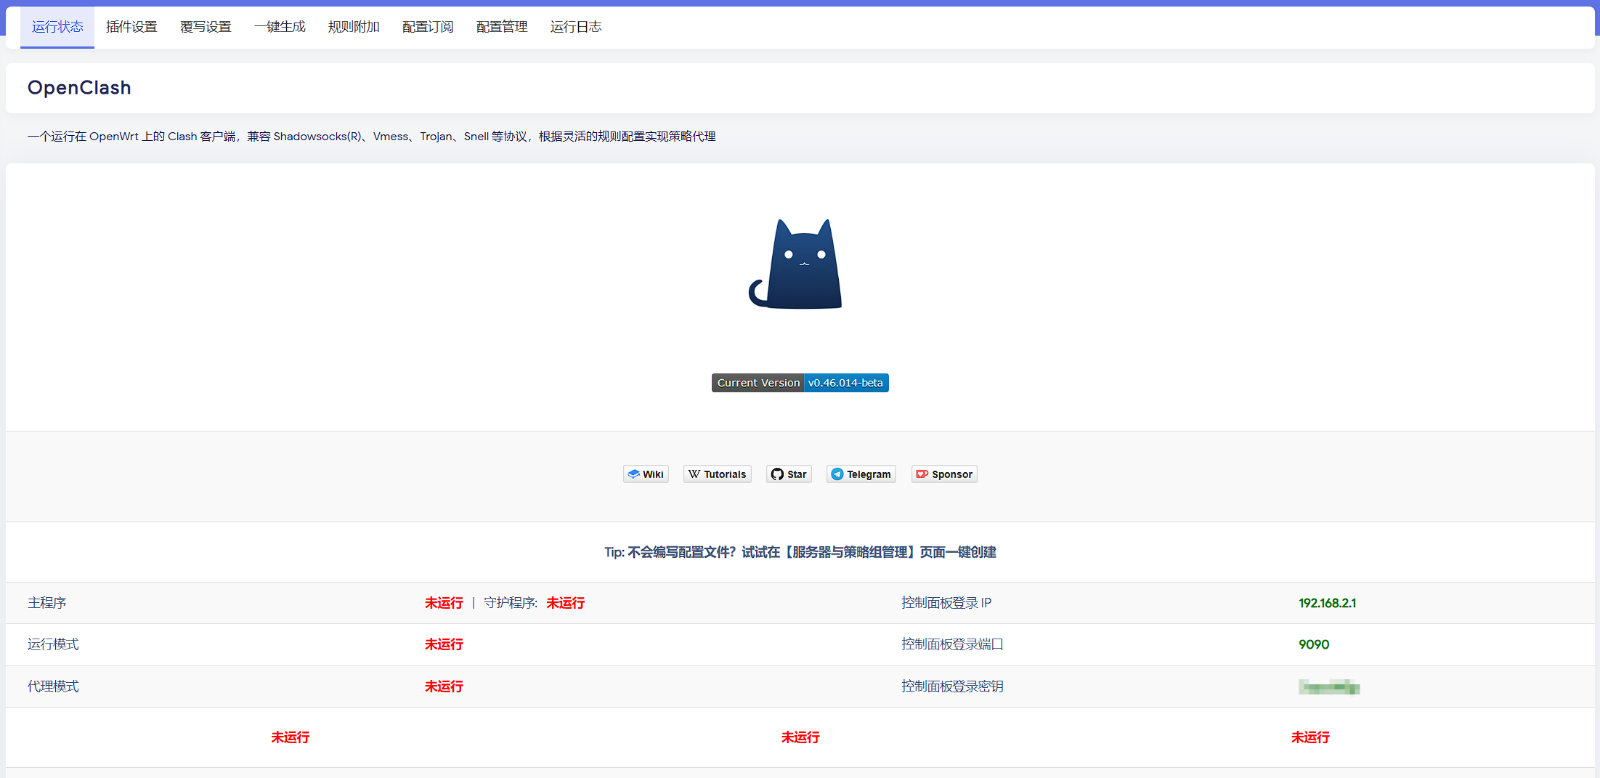Image resolution: width=1600 pixels, height=778 pixels.
Task: Click the Tip text about 服务器与策略组管理
Action: [800, 552]
